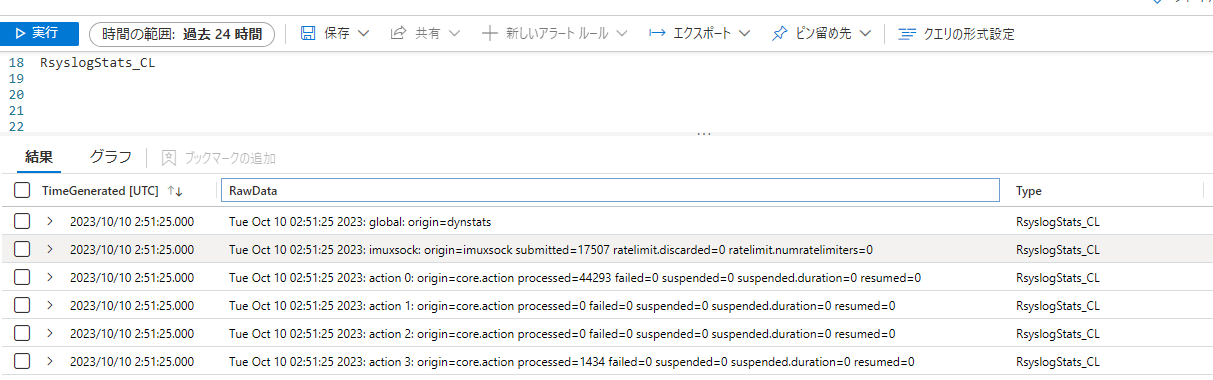Click Type cell in the action 1 row
The width and height of the screenshot is (1213, 380).
(1057, 306)
